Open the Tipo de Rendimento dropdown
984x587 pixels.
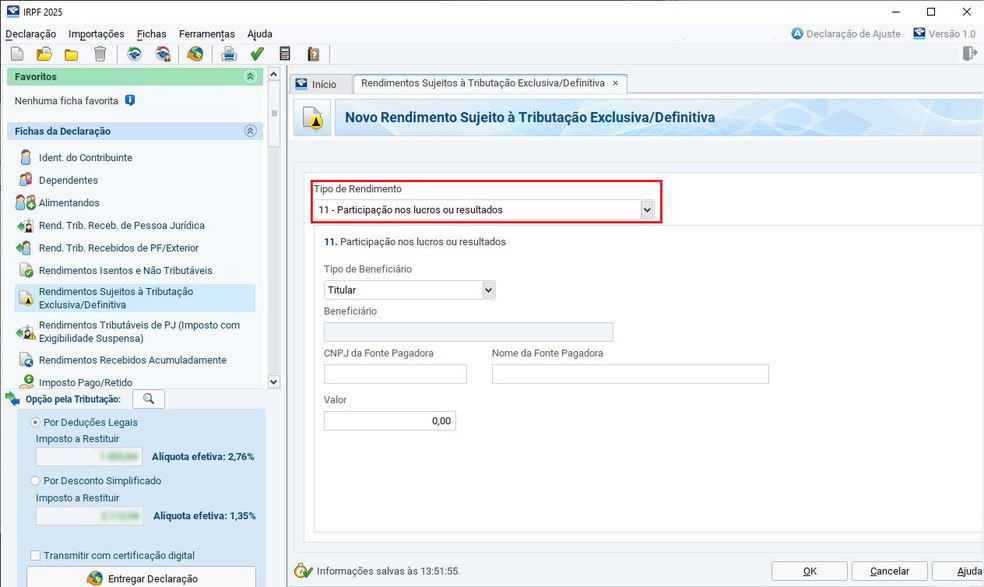[x=647, y=210]
